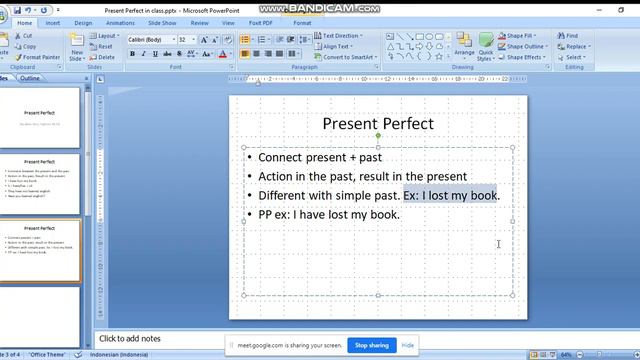The width and height of the screenshot is (640, 360).
Task: Click the Undo icon in quick access toolbar
Action: click(28, 10)
